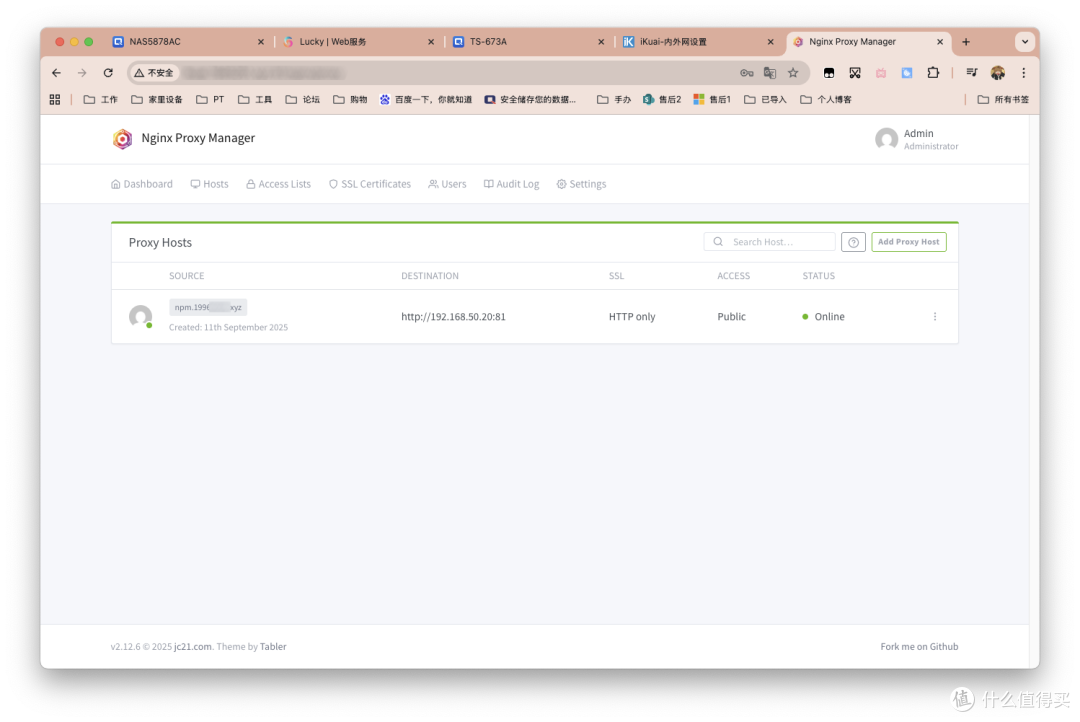
Task: Open the Tabler theme link
Action: [x=273, y=647]
